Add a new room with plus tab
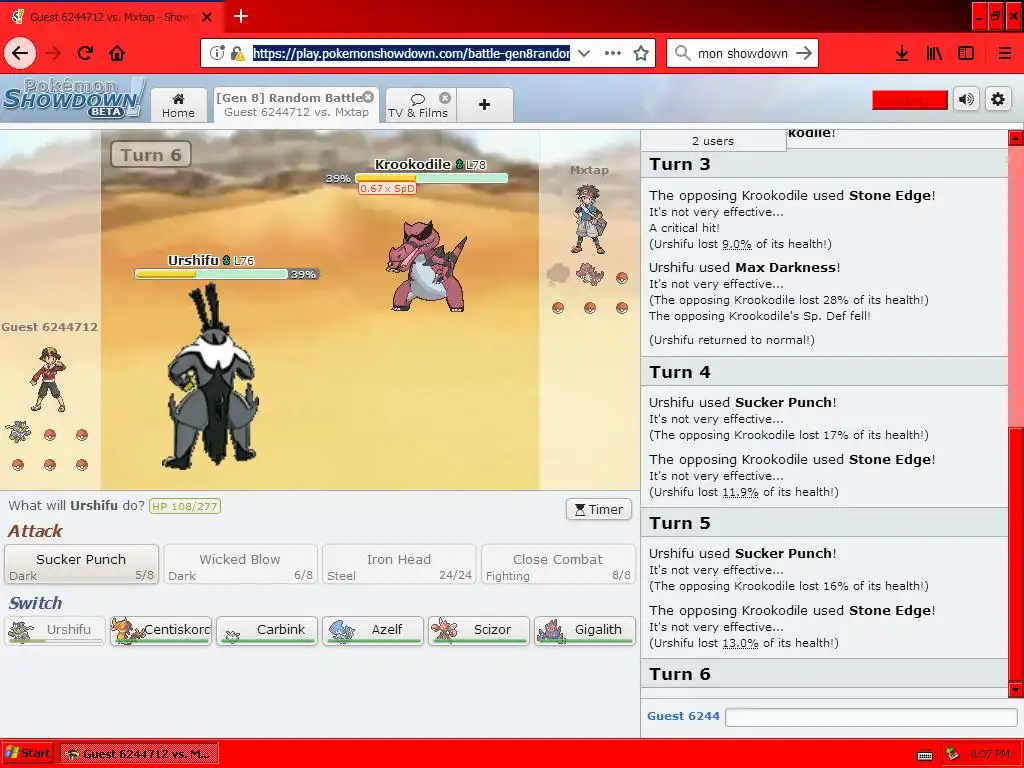The image size is (1024, 768). (x=485, y=104)
